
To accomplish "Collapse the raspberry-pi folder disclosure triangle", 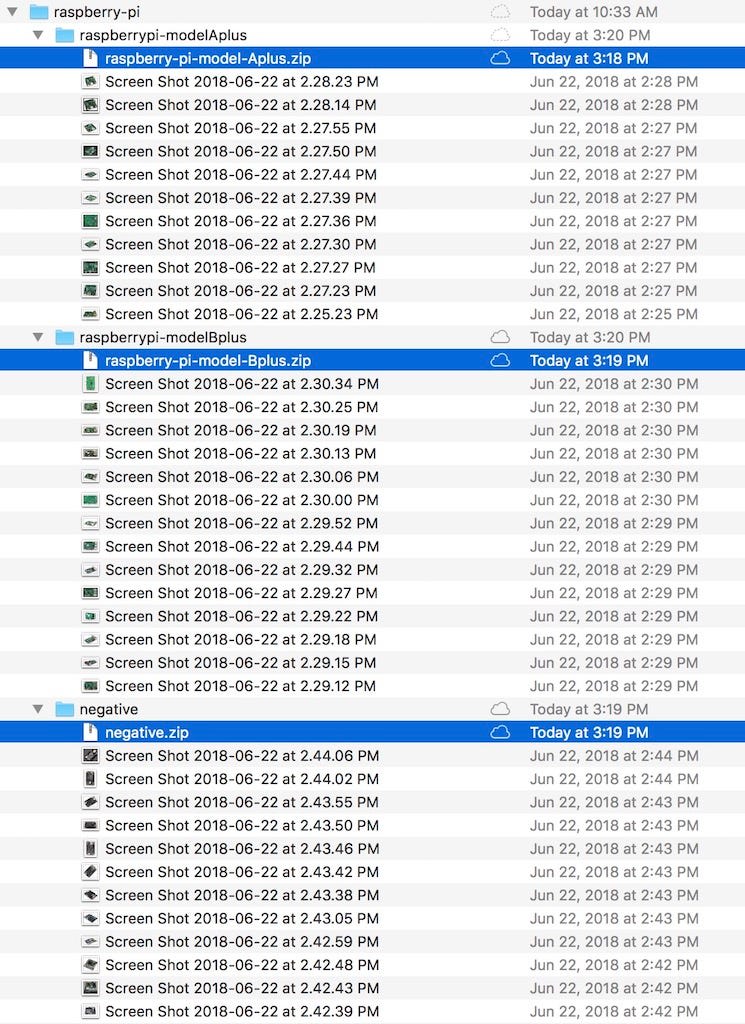I will pos(12,12).
